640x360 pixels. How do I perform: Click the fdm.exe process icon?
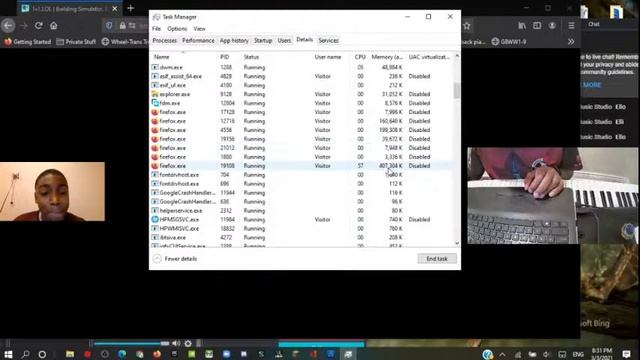coord(155,103)
